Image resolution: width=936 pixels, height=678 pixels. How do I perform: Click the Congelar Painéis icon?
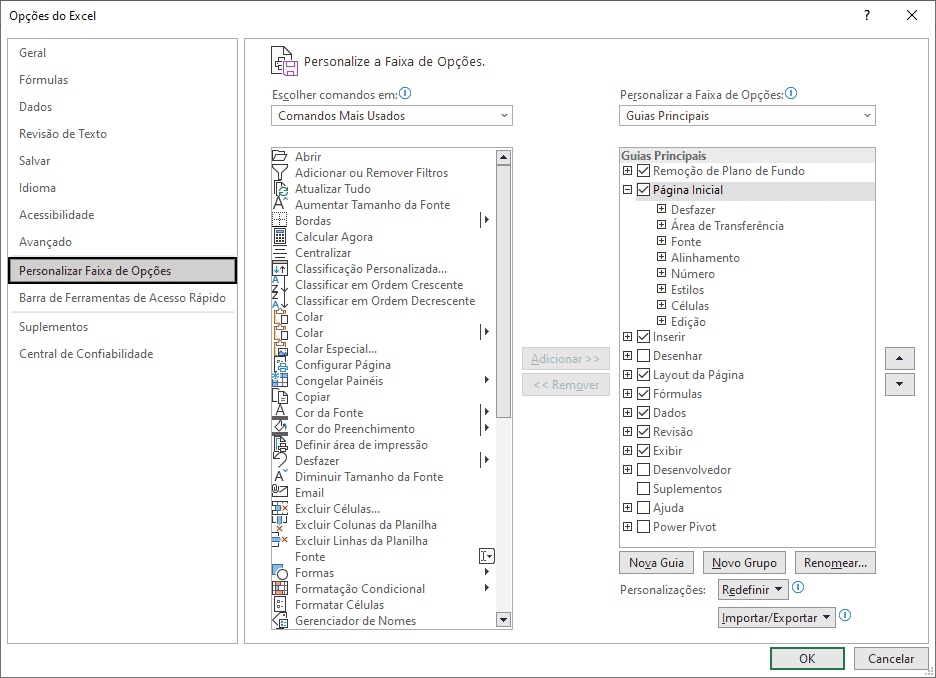pos(279,380)
